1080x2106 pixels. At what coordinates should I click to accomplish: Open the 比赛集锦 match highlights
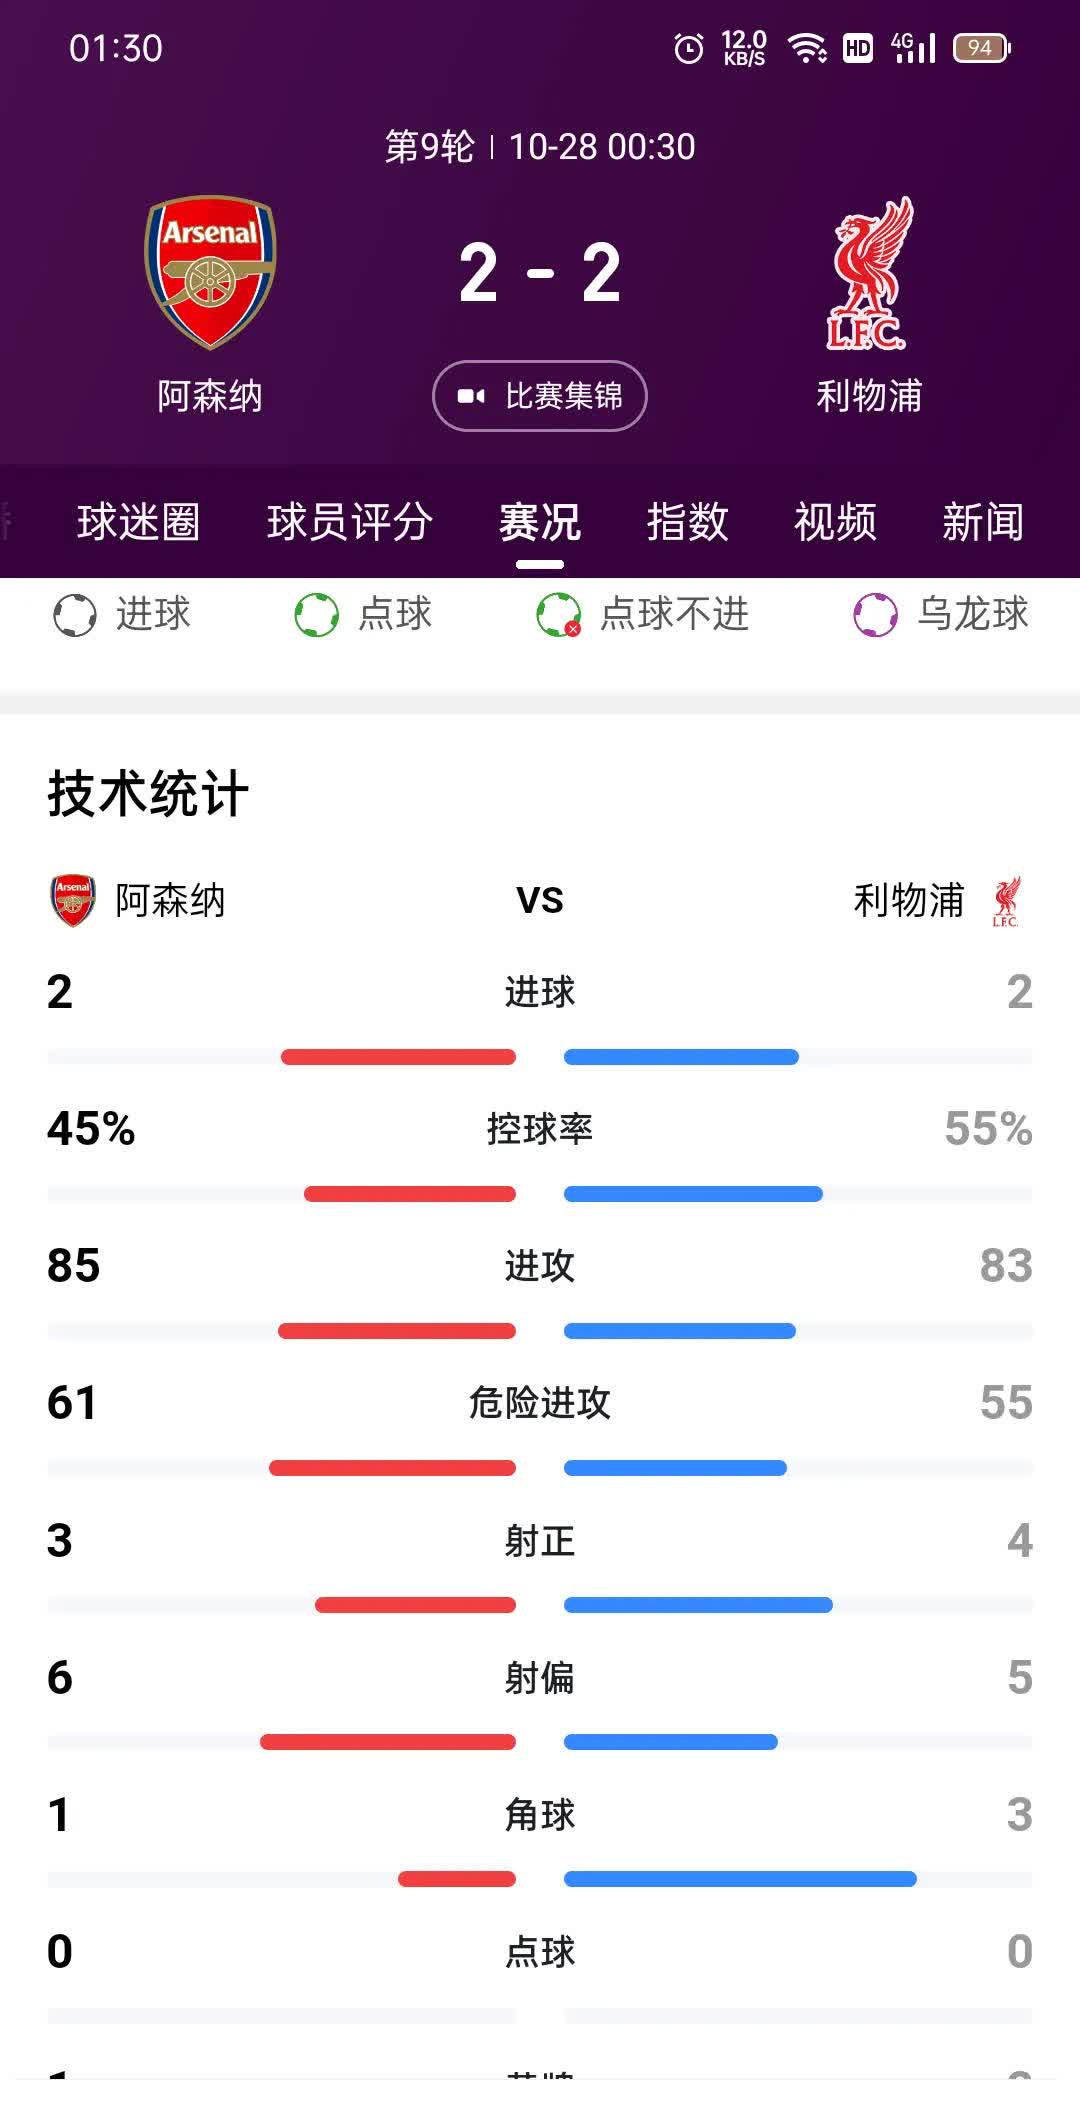540,395
